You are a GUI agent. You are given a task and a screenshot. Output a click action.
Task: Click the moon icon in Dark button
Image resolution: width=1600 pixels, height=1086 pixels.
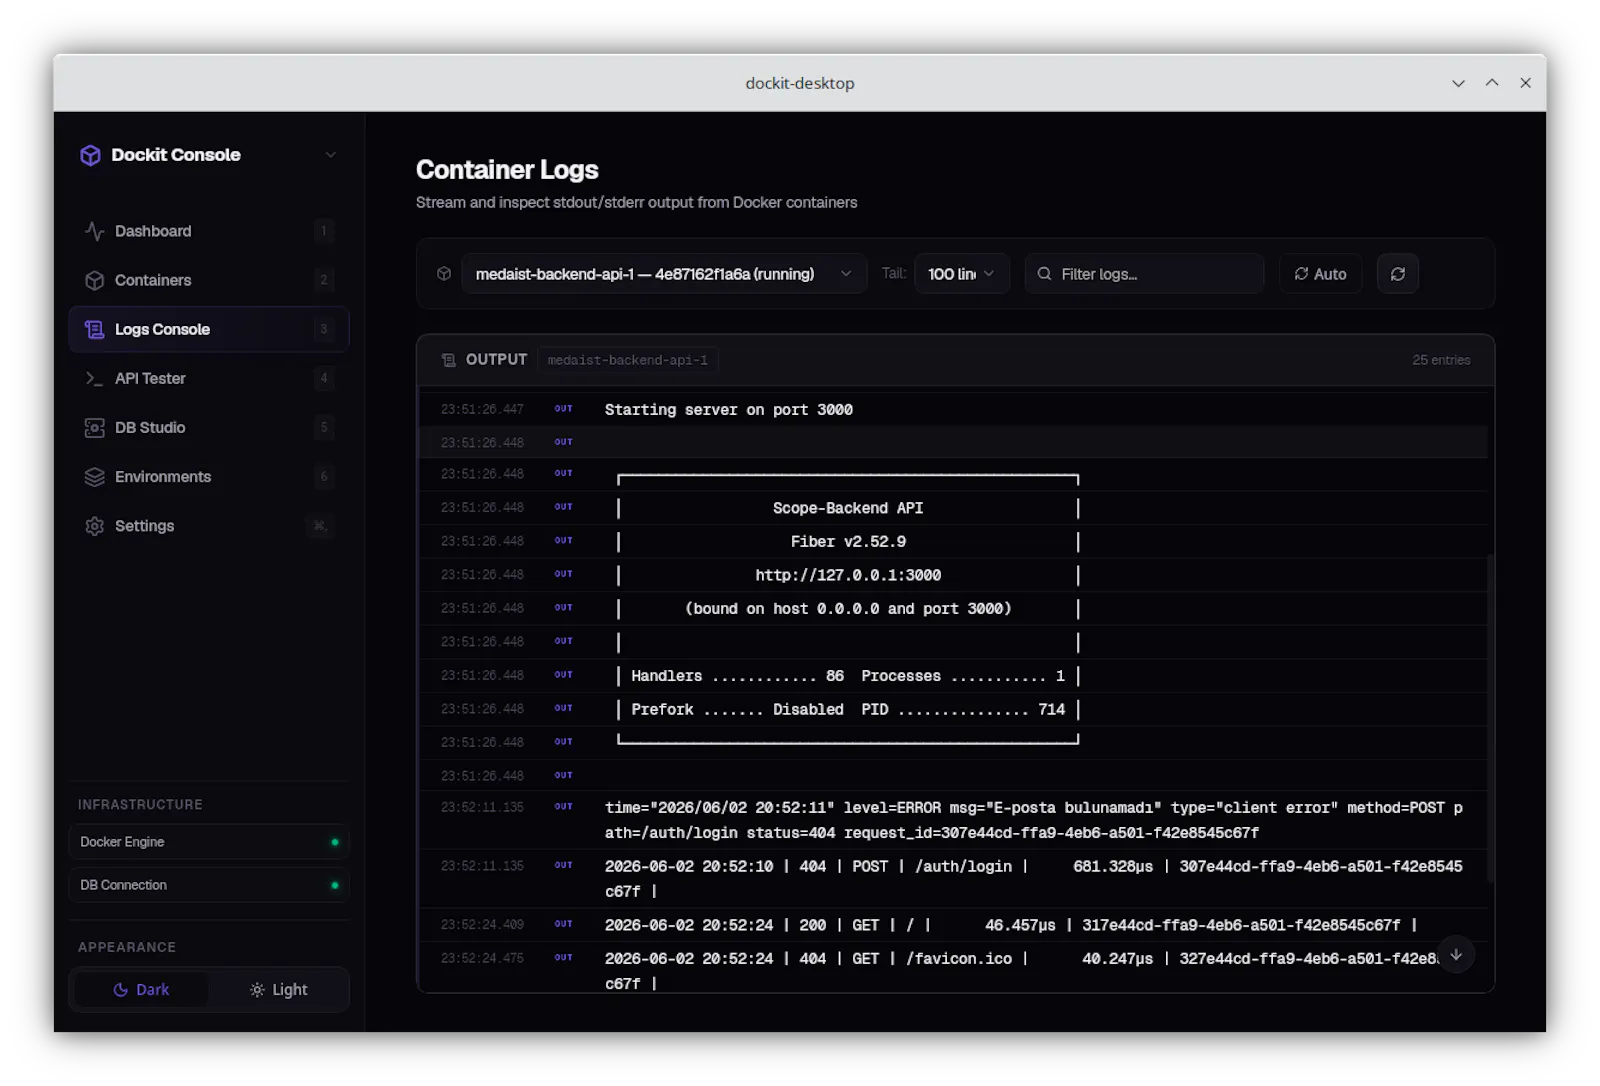pyautogui.click(x=120, y=989)
